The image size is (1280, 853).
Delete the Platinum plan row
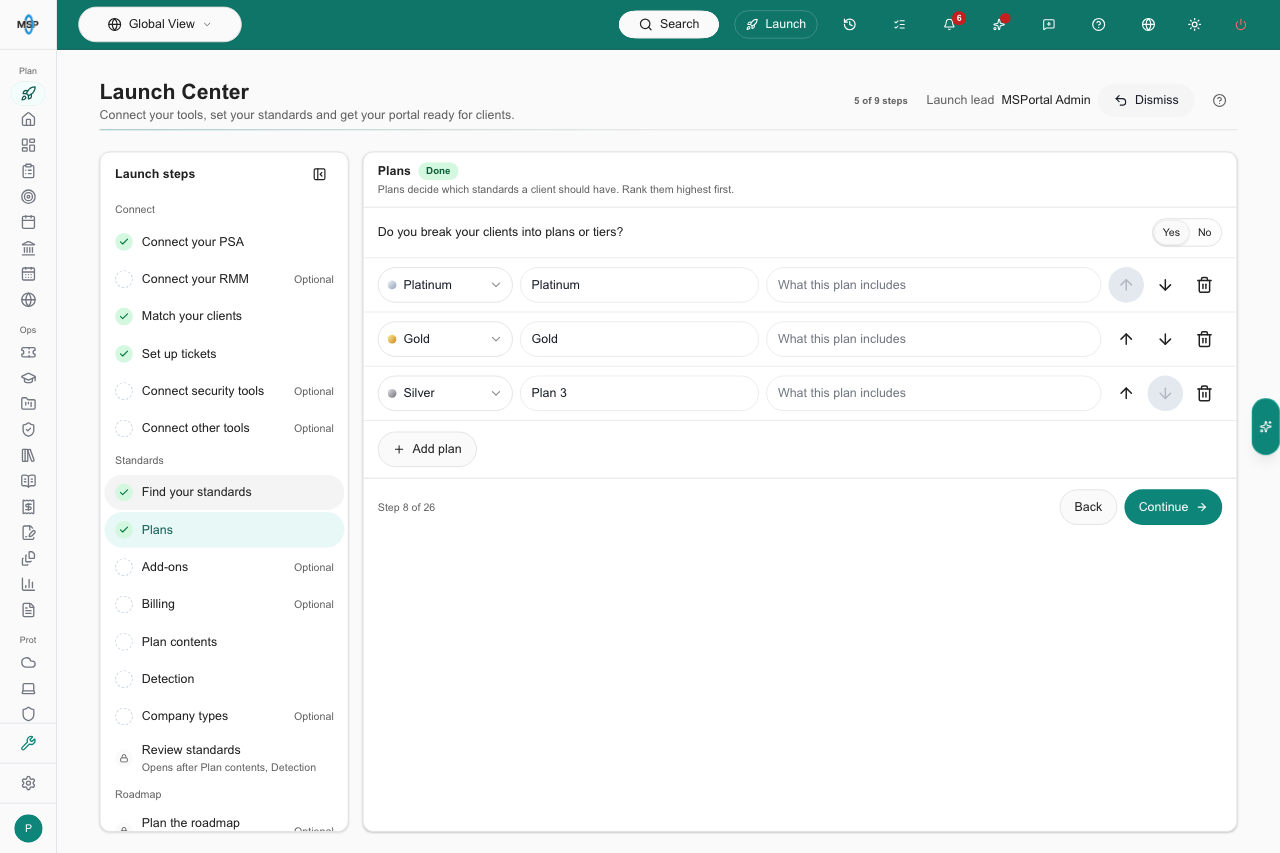pyautogui.click(x=1204, y=285)
